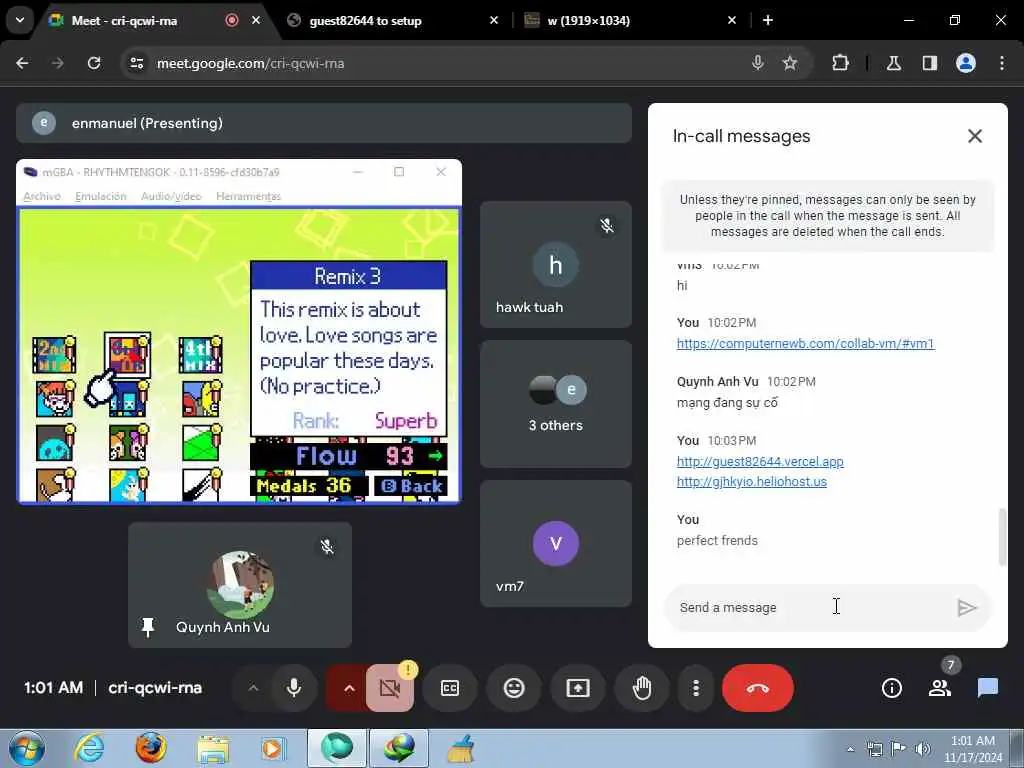This screenshot has height=768, width=1024.
Task: Bookmark this page with the star
Action: (x=790, y=63)
